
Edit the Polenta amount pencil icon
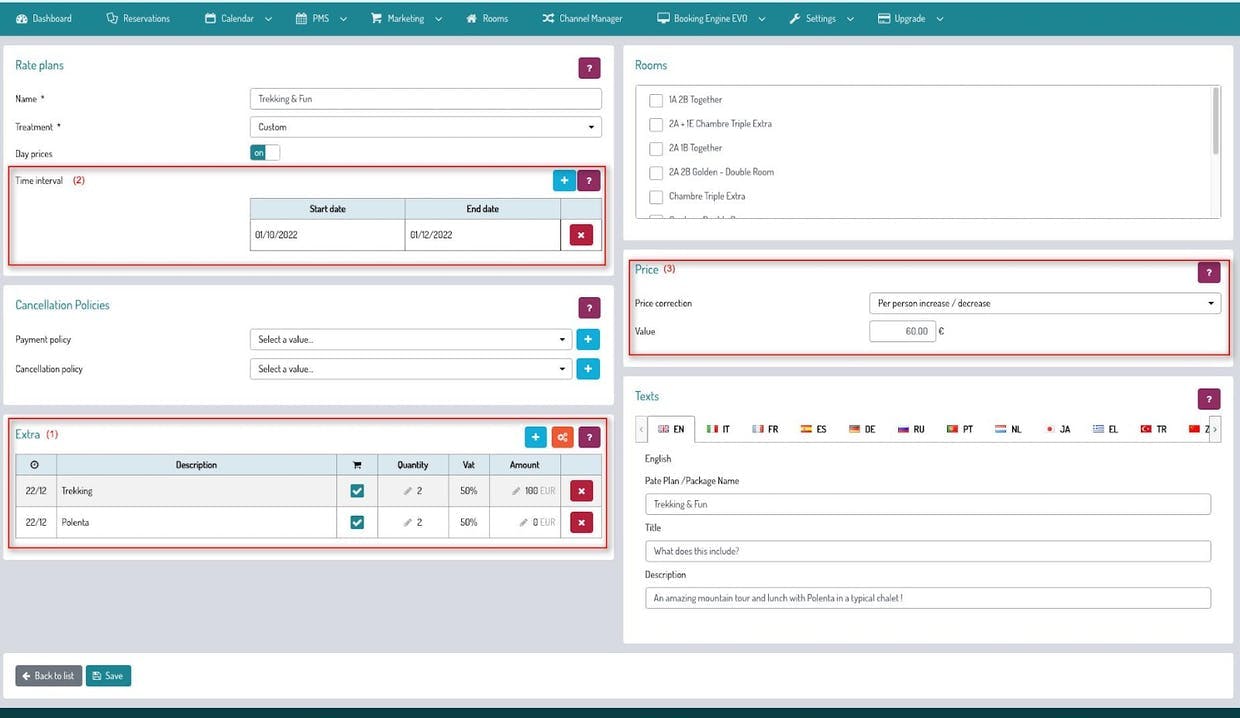[524, 522]
